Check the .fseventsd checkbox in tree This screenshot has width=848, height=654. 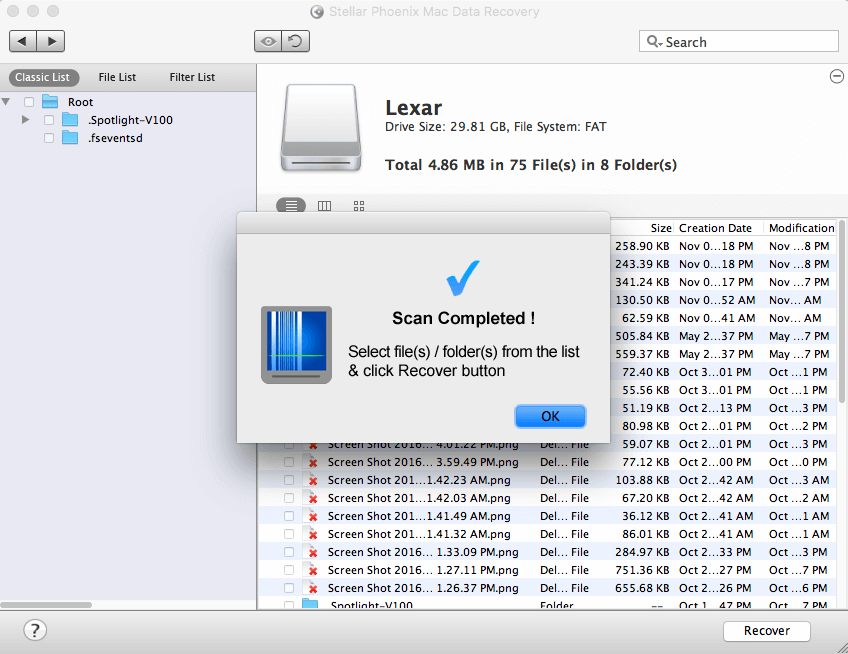49,138
